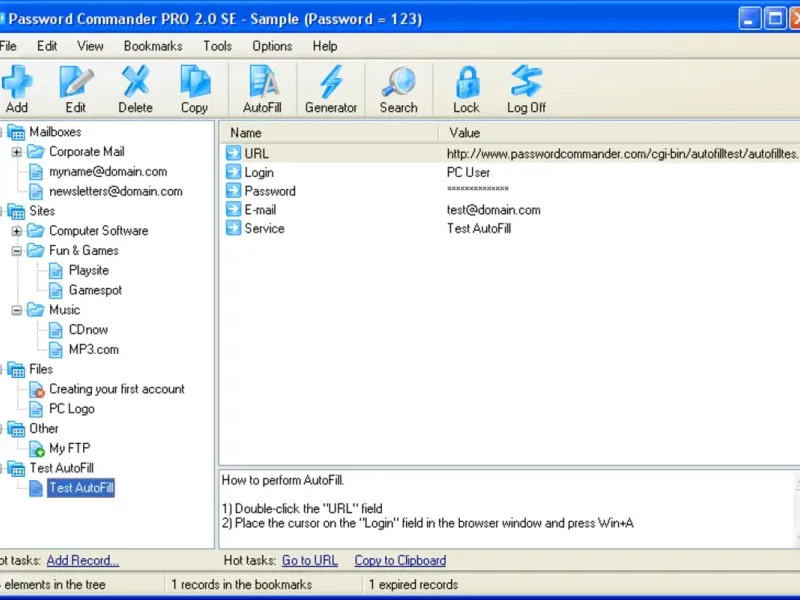Image resolution: width=800 pixels, height=600 pixels.
Task: Click the PC Logo document icon
Action: coord(36,409)
